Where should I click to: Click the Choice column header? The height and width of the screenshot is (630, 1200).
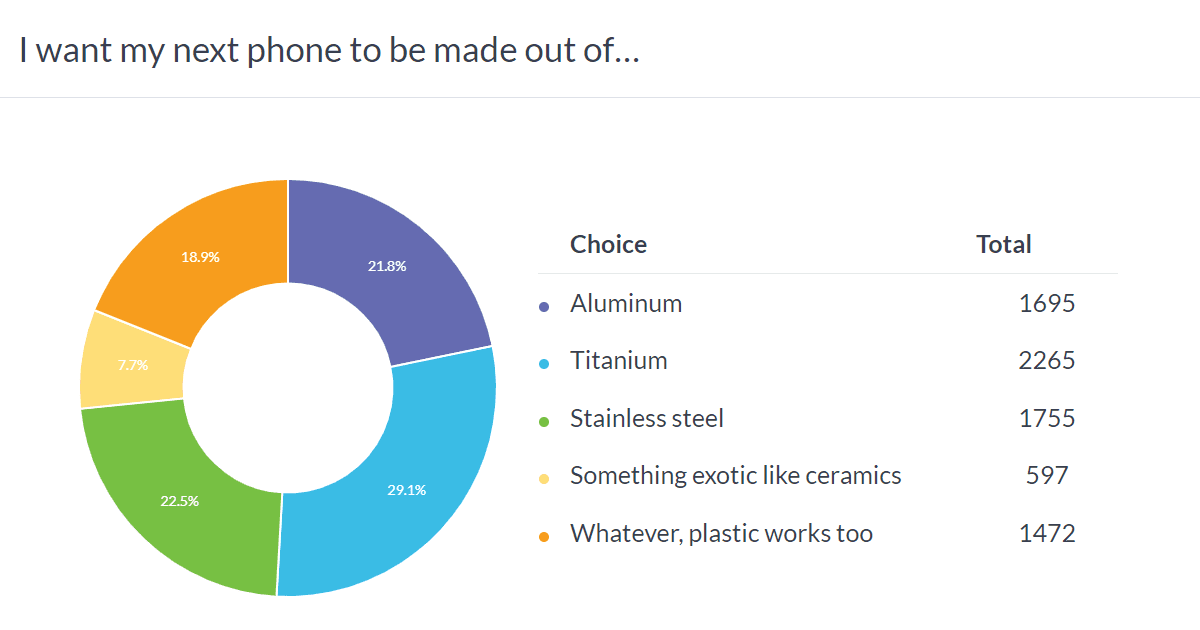click(608, 245)
